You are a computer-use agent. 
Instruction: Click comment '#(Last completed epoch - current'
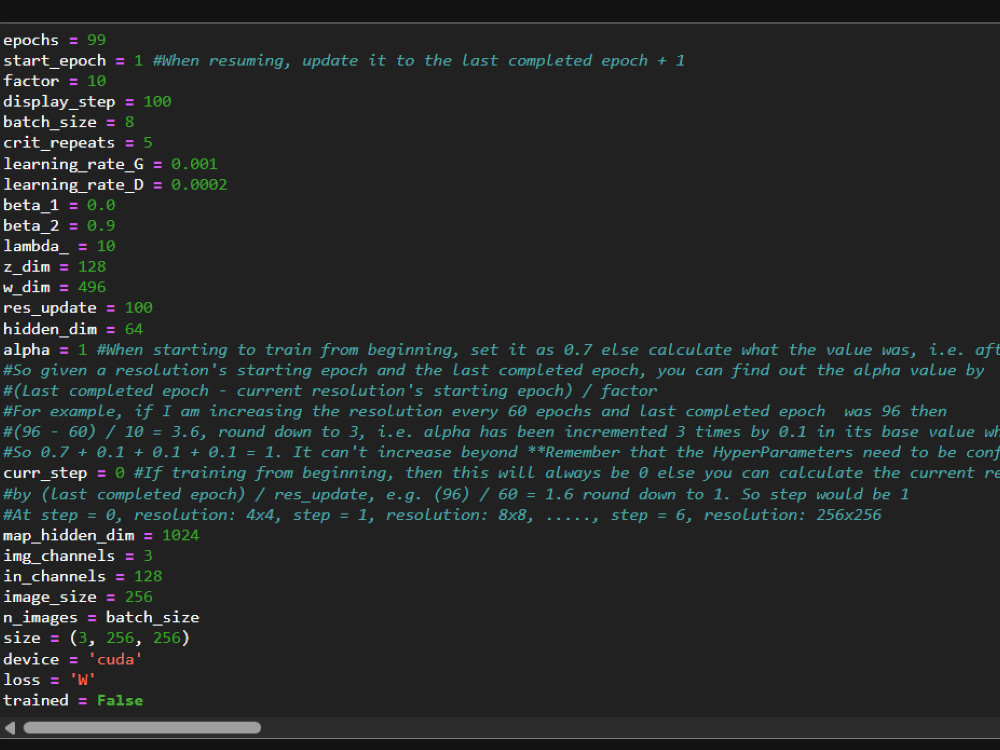click(330, 390)
